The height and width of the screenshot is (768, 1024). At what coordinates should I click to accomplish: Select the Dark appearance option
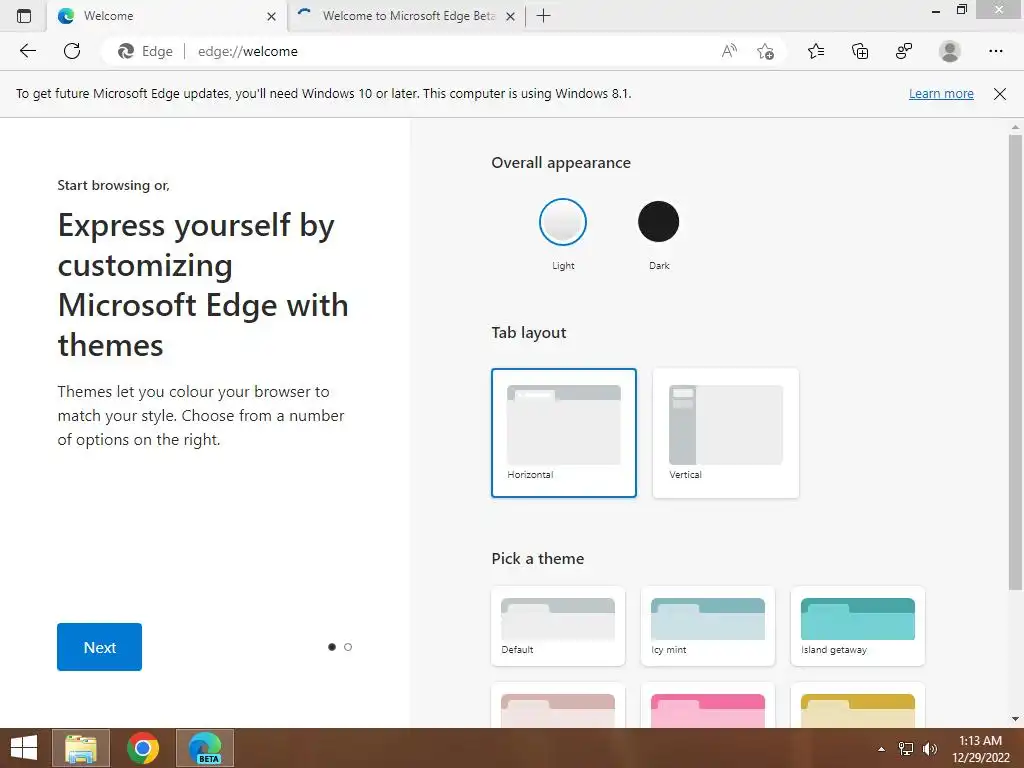[658, 222]
